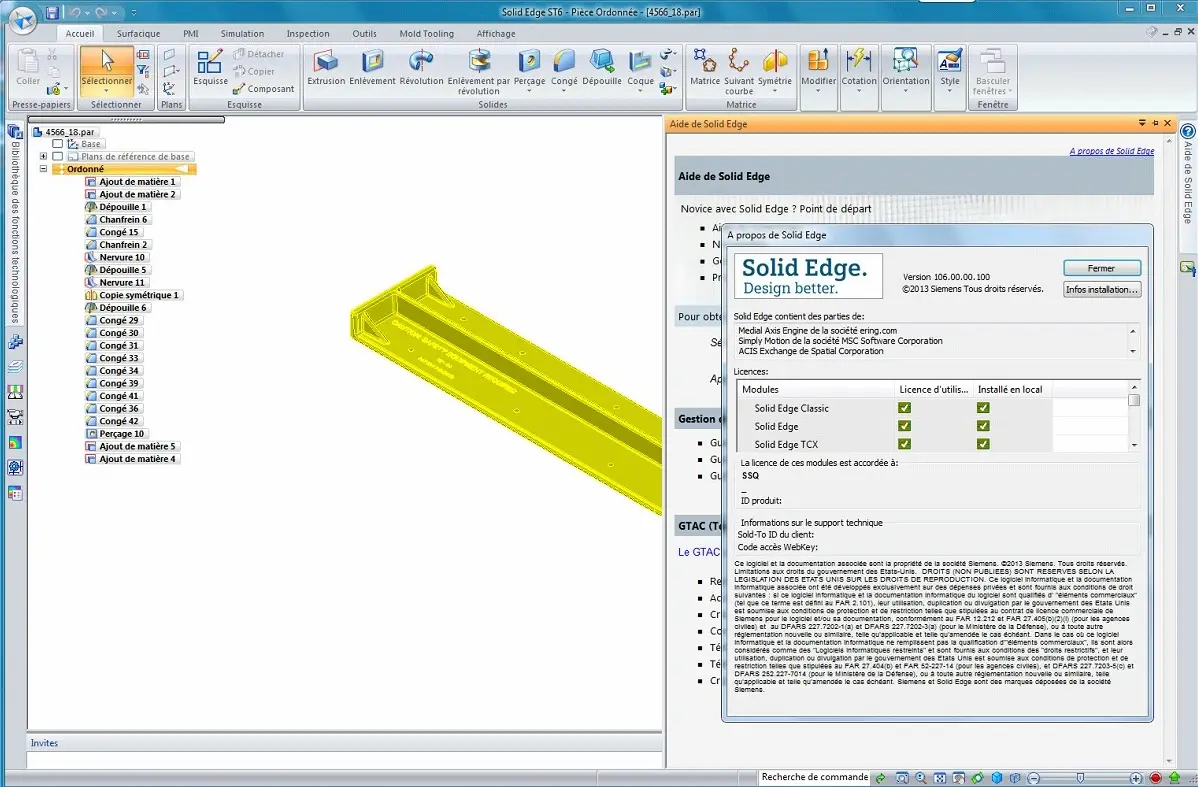Select the Copie symétrique 1 feature

[133, 295]
